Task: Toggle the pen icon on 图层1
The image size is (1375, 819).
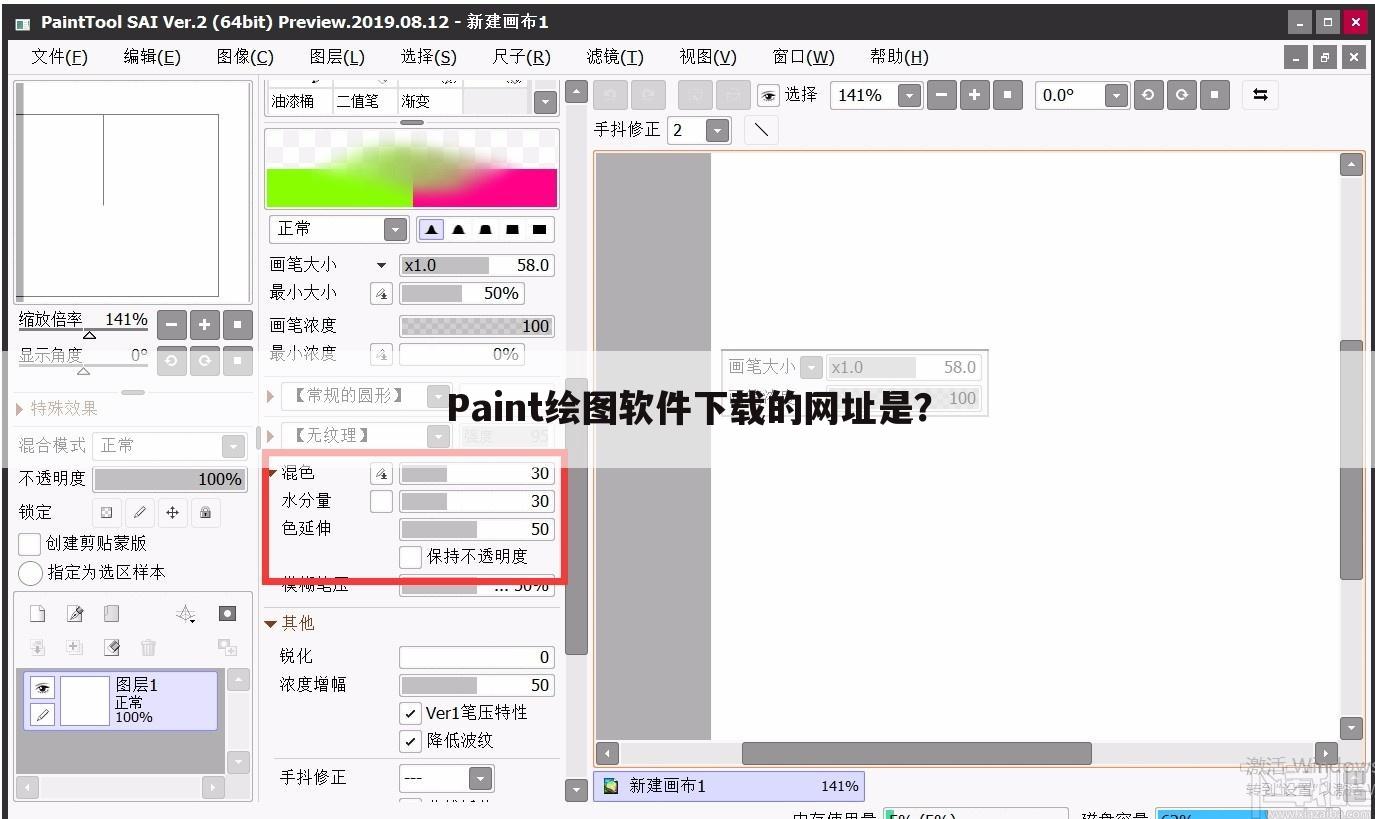Action: point(42,714)
